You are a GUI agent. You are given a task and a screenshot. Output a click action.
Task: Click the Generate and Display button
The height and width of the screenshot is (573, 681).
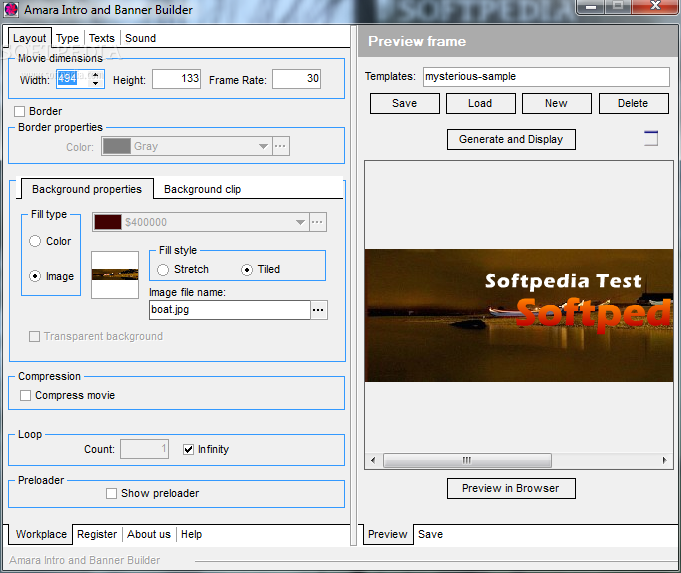coord(511,139)
